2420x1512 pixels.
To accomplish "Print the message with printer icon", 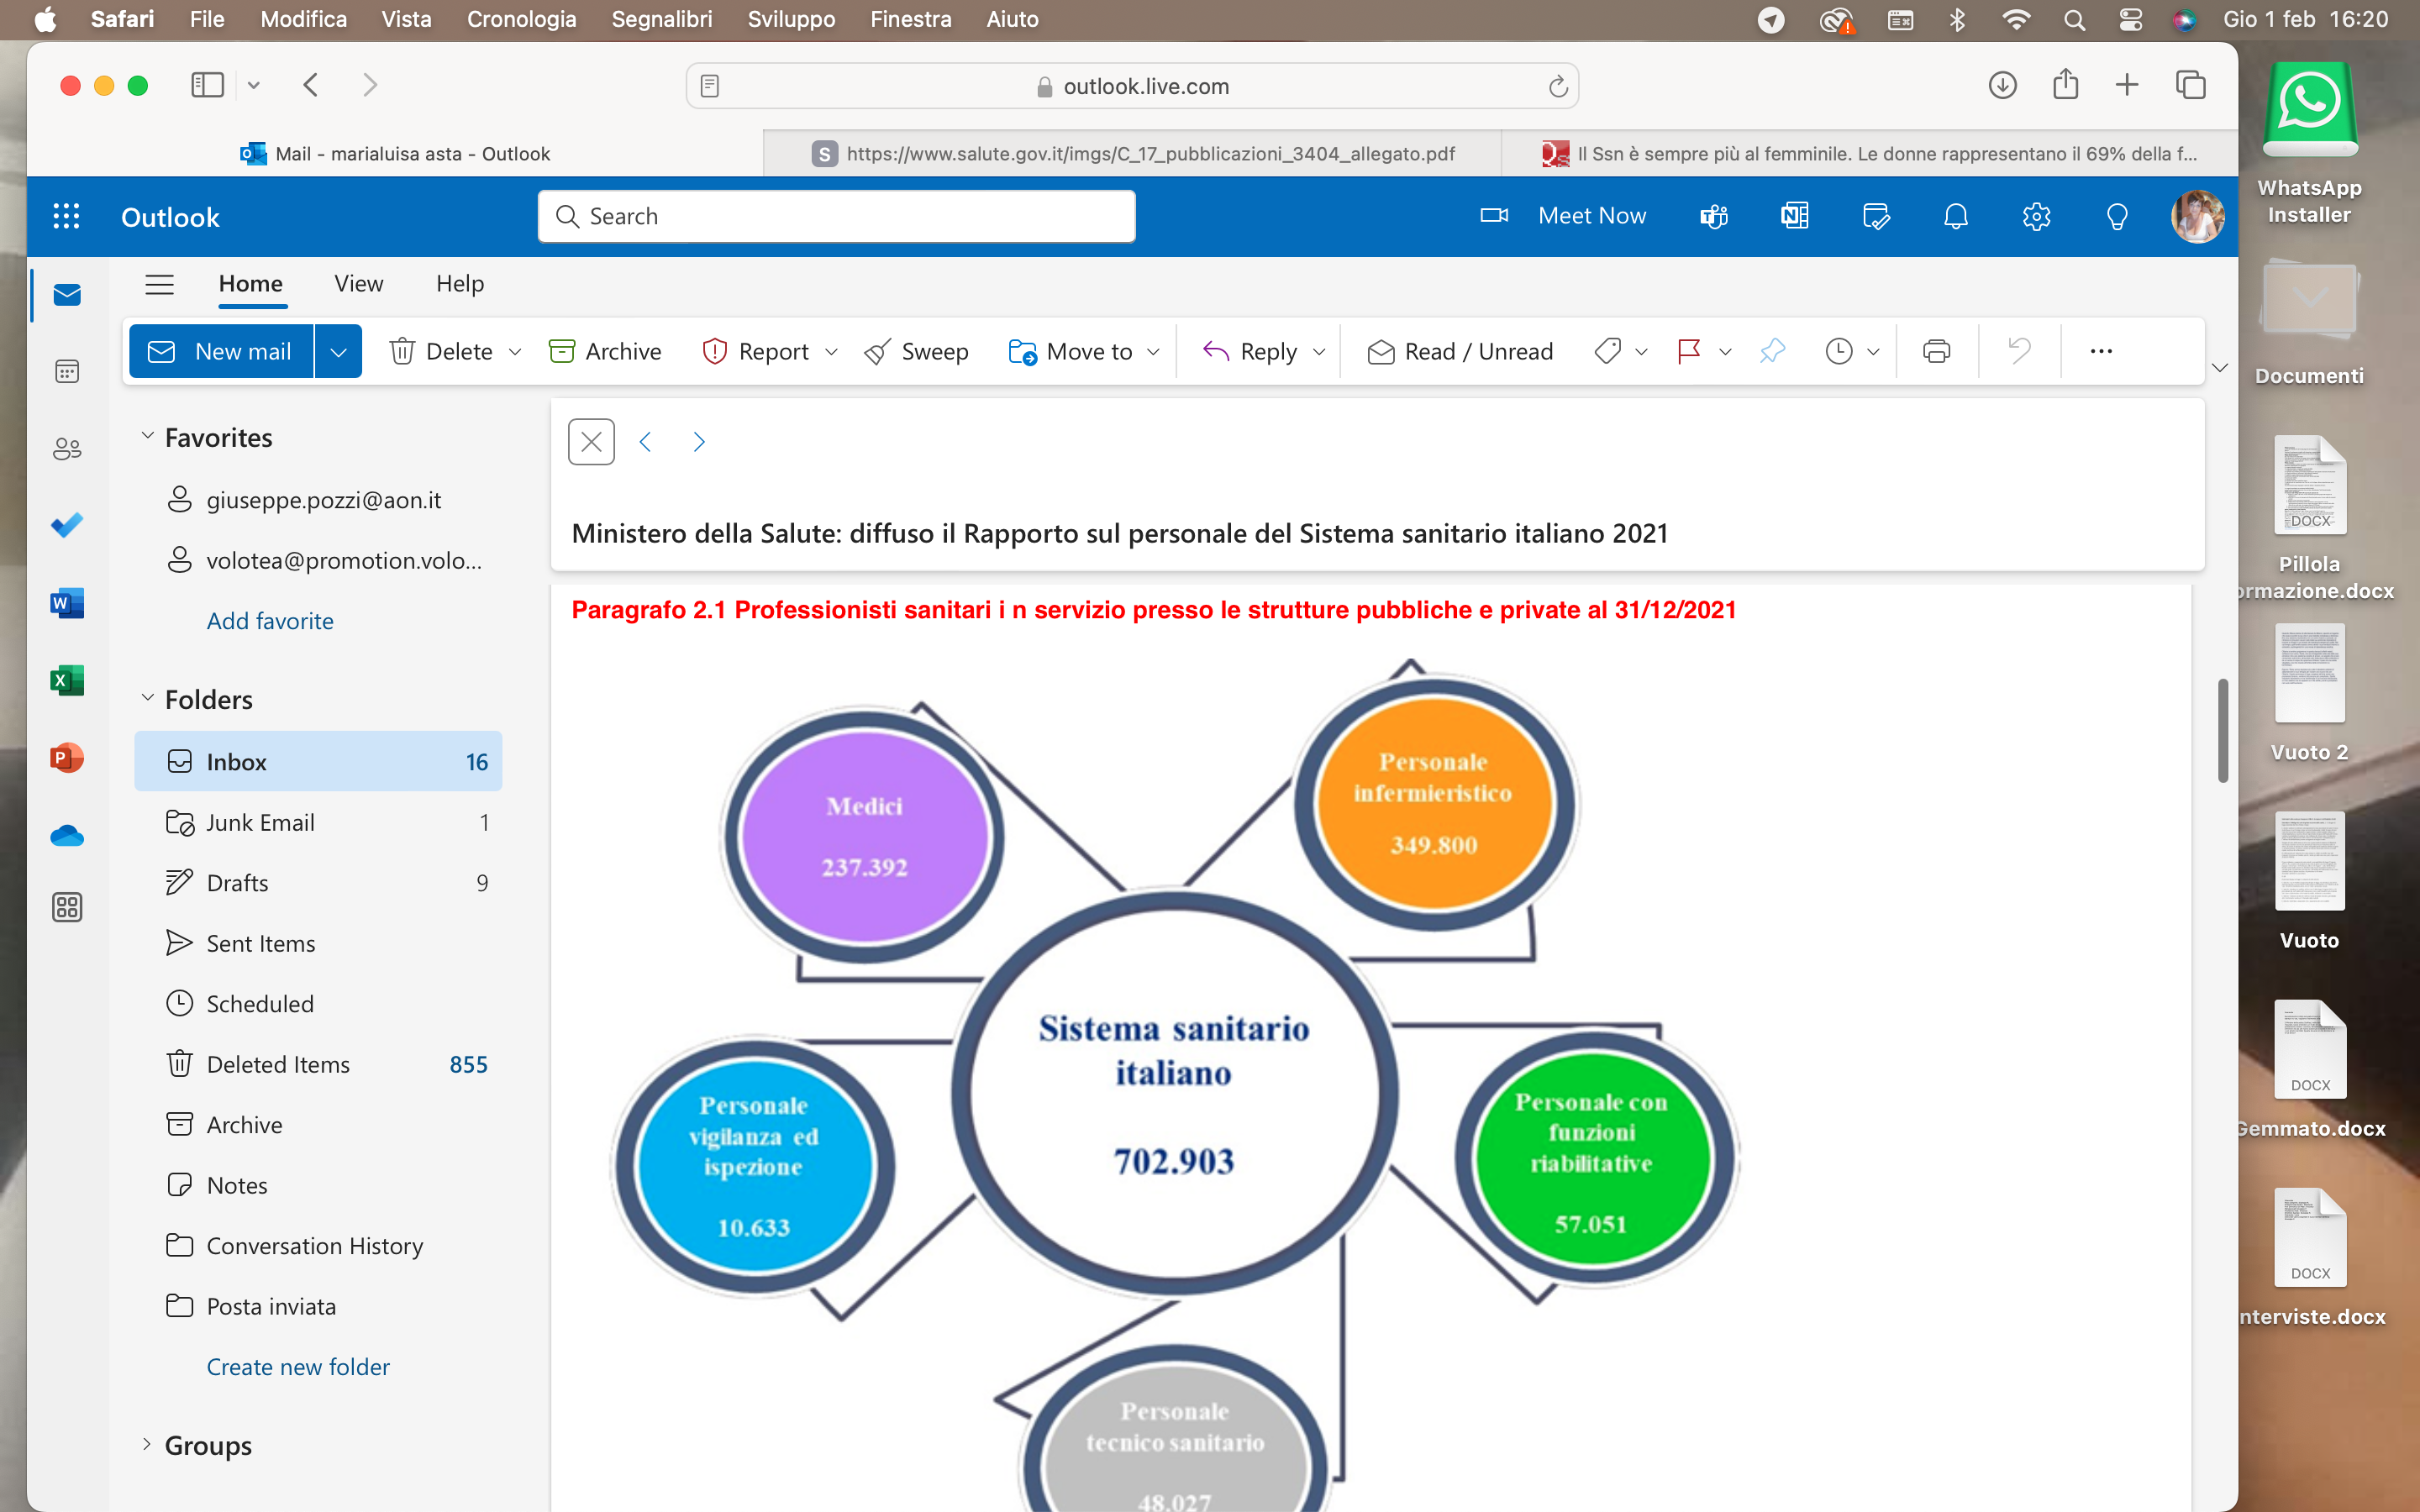I will [x=1937, y=351].
